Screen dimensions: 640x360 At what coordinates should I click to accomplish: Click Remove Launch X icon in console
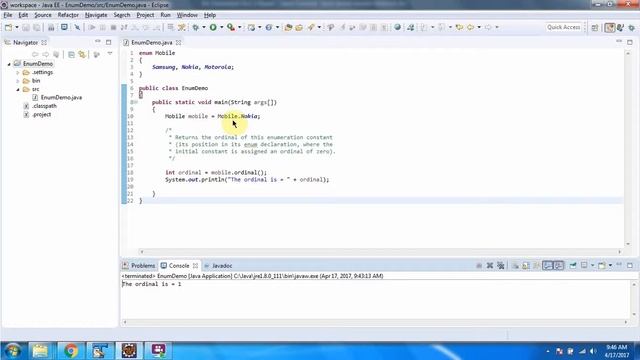pos(490,266)
